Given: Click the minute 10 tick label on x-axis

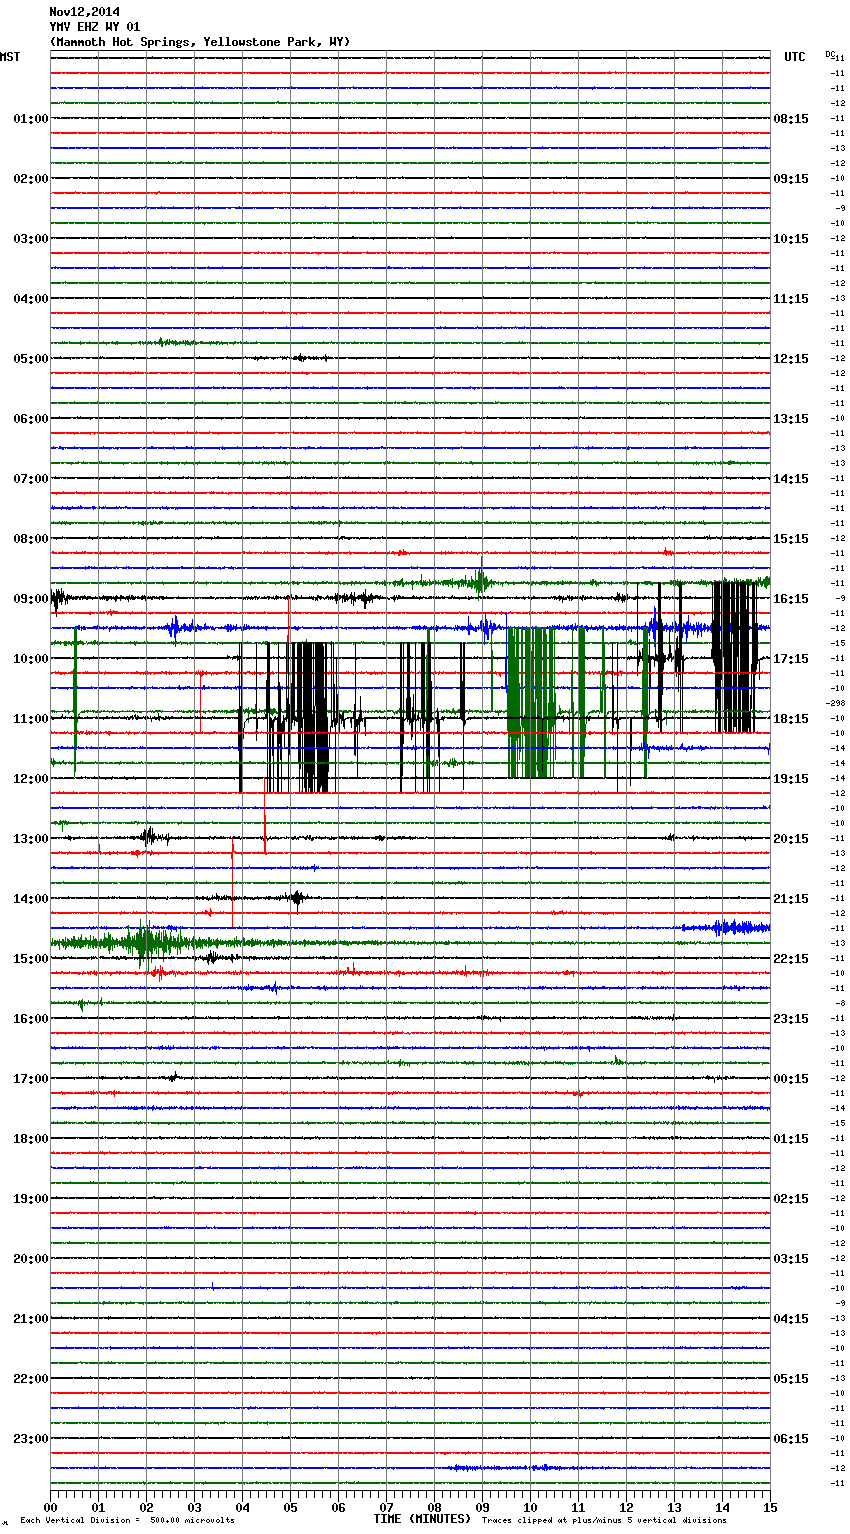Looking at the screenshot, I should click(530, 1507).
